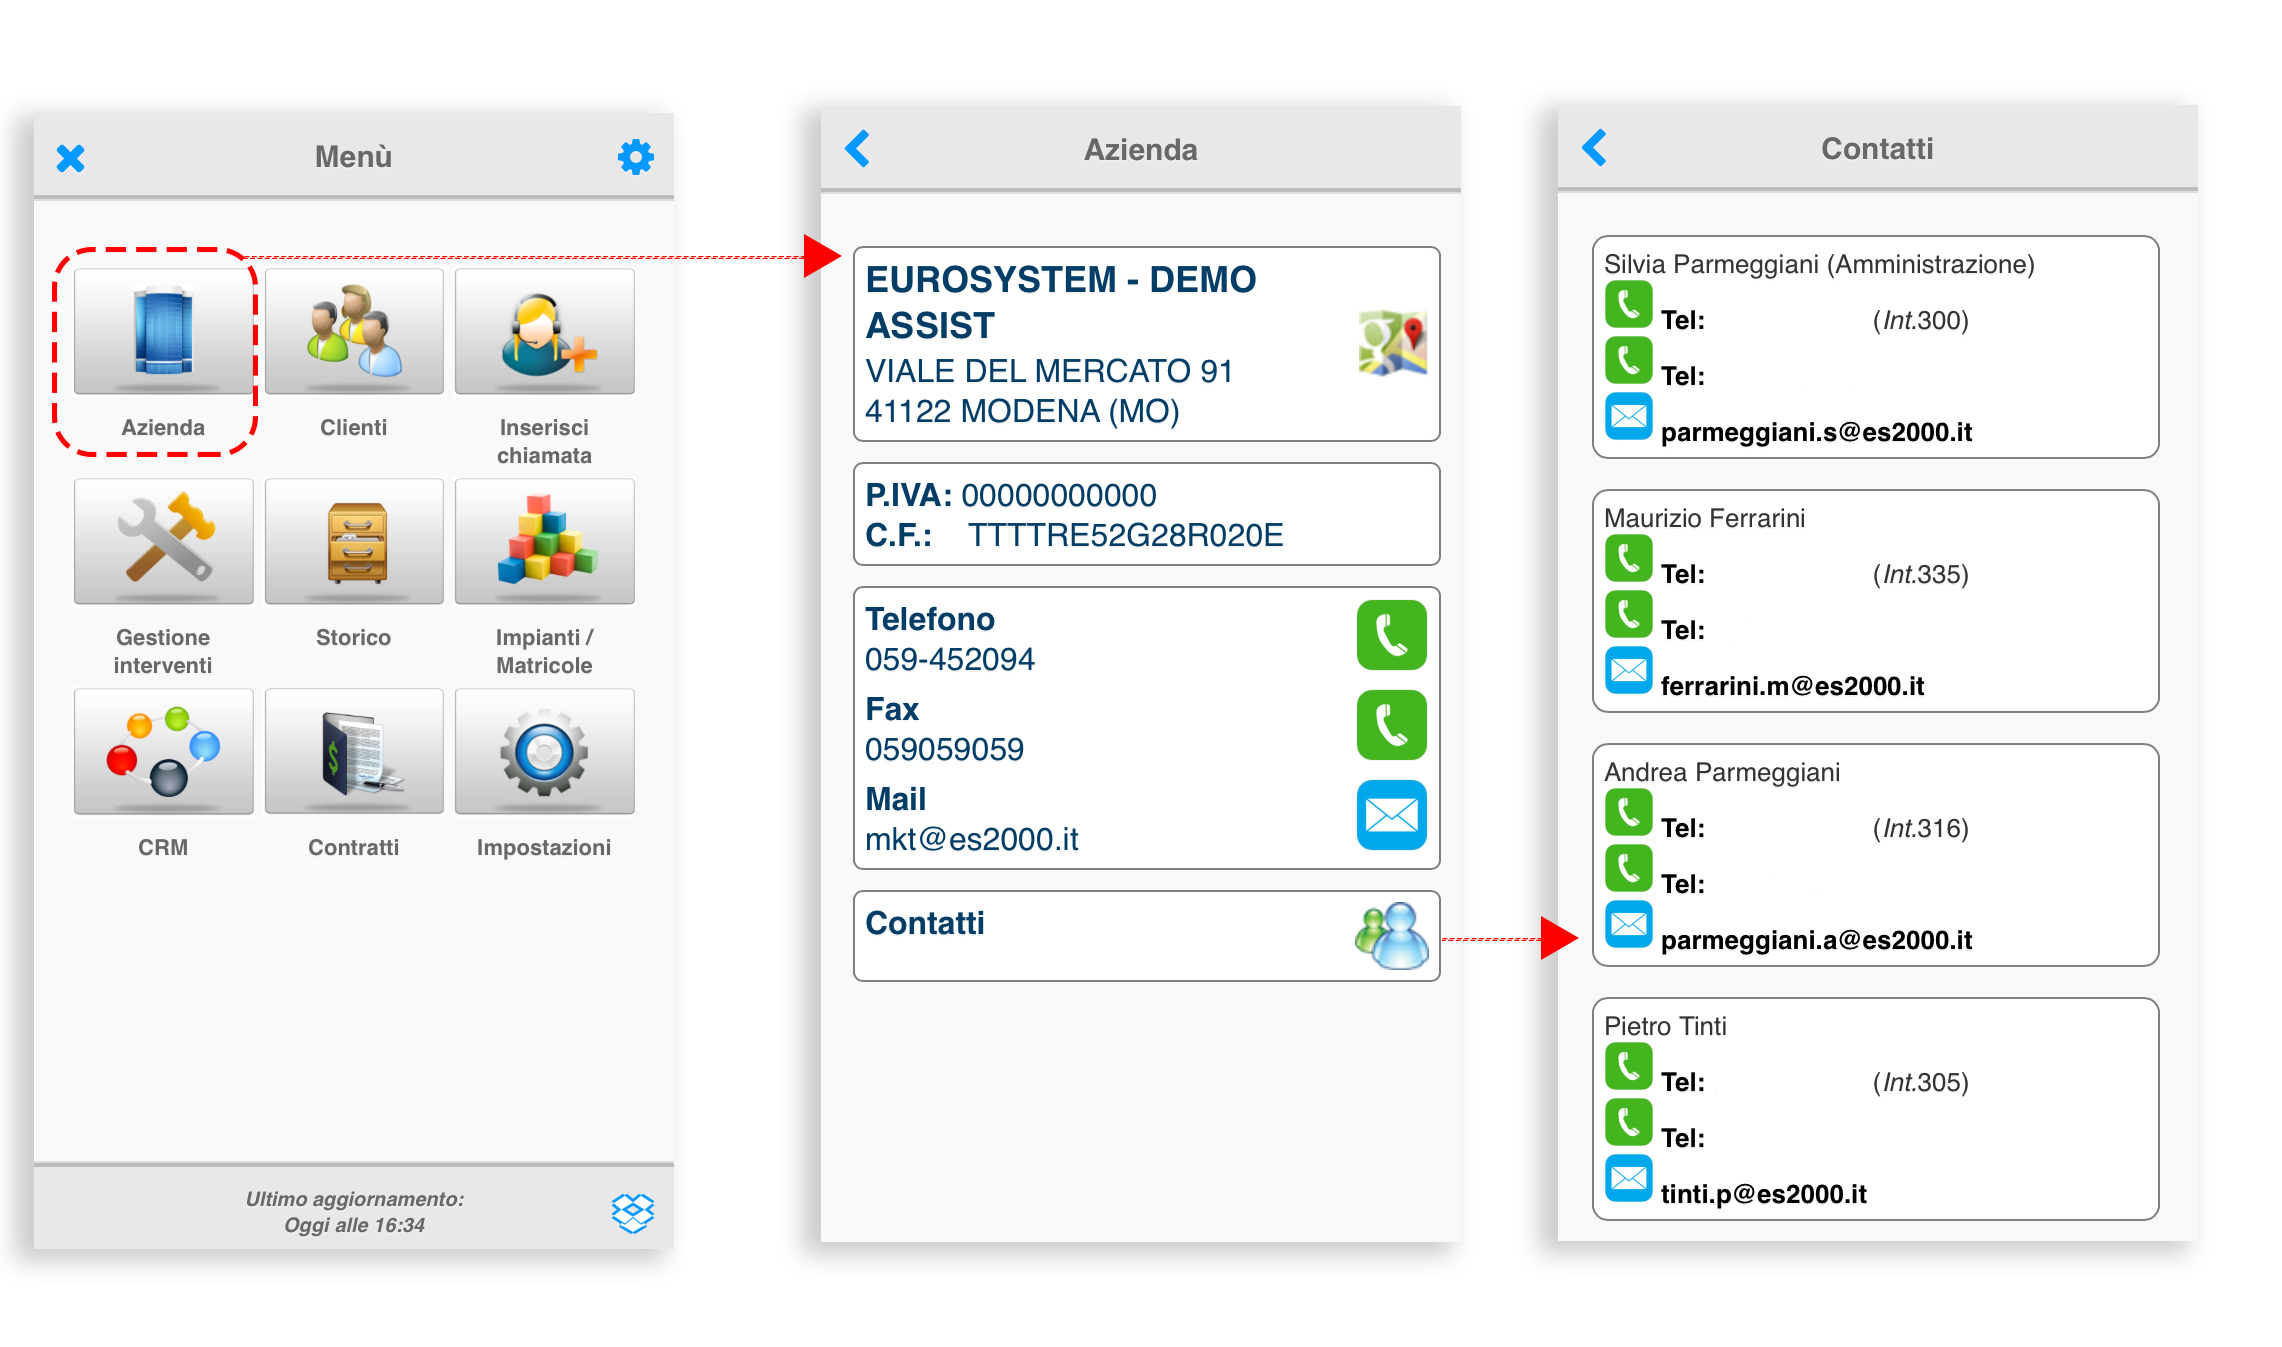Viewport: 2282px width, 1347px height.
Task: Open the Impostazioni gear icon
Action: point(545,751)
